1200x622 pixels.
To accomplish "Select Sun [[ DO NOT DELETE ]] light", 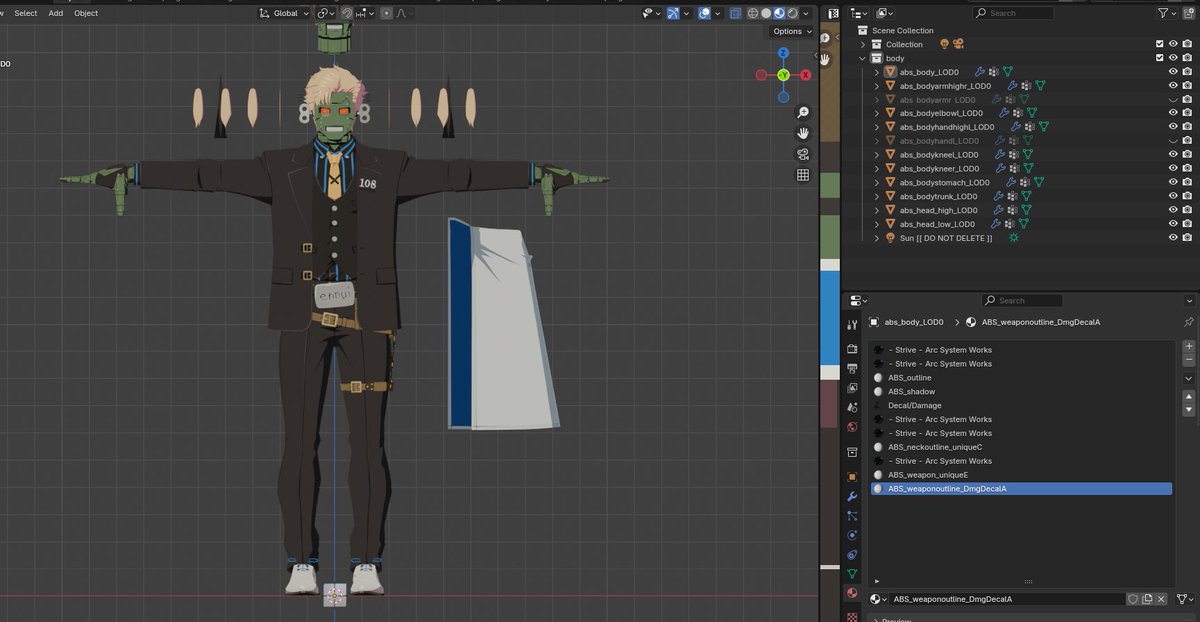I will click(945, 238).
